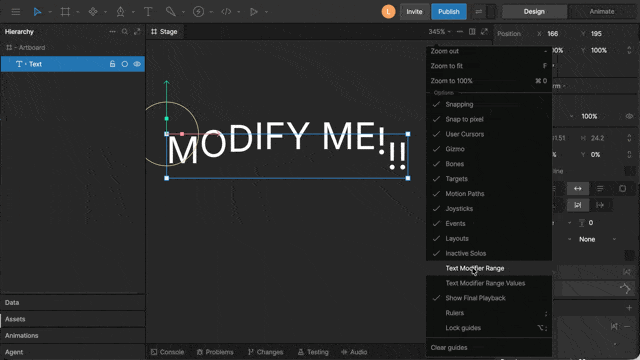This screenshot has width=640, height=360.
Task: Open the Stage tab
Action: pos(164,31)
